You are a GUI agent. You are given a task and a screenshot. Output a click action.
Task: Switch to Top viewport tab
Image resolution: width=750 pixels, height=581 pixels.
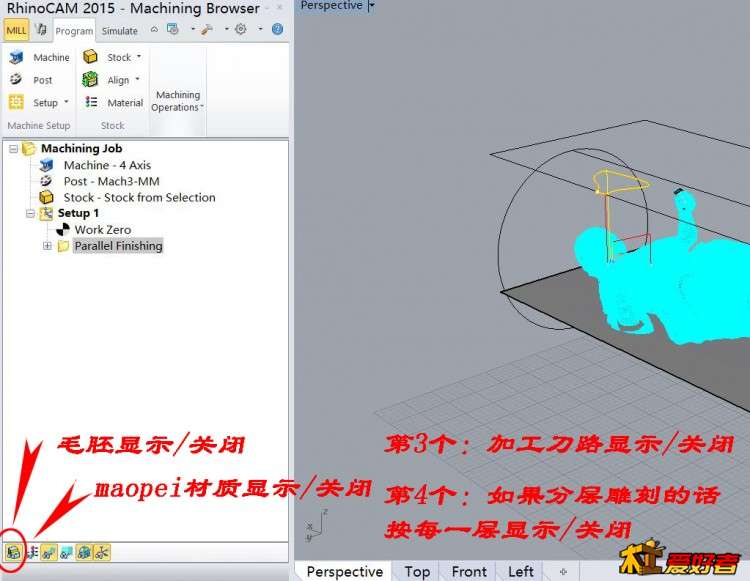(417, 571)
